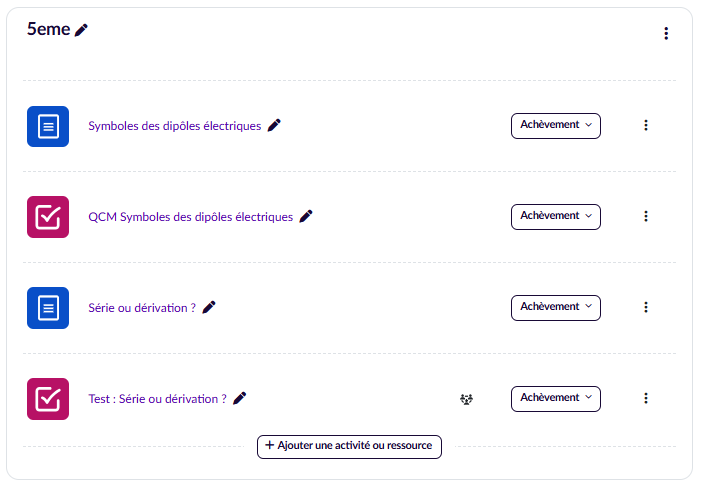701x488 pixels.
Task: Open Achèvement dropdown for Série ou dérivation page
Action: coord(555,307)
